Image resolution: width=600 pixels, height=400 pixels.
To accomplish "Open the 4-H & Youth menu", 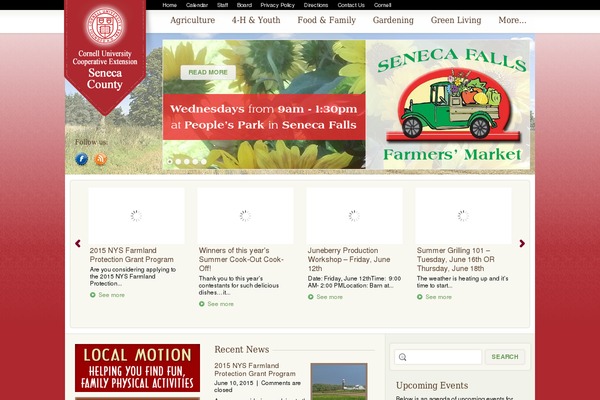I will coord(256,20).
